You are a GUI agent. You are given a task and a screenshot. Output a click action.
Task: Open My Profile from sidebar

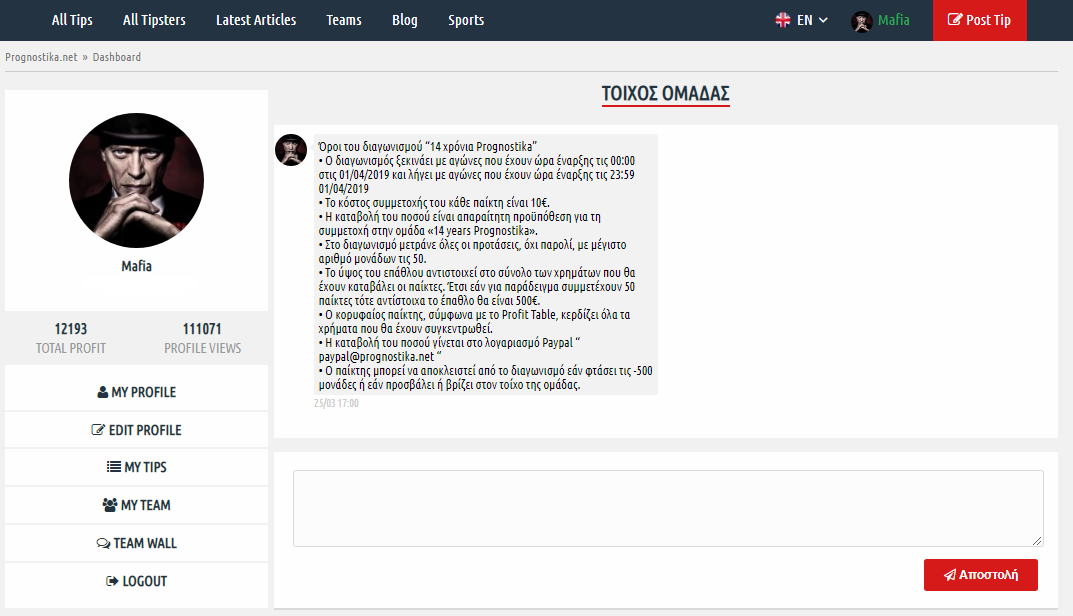(x=136, y=392)
